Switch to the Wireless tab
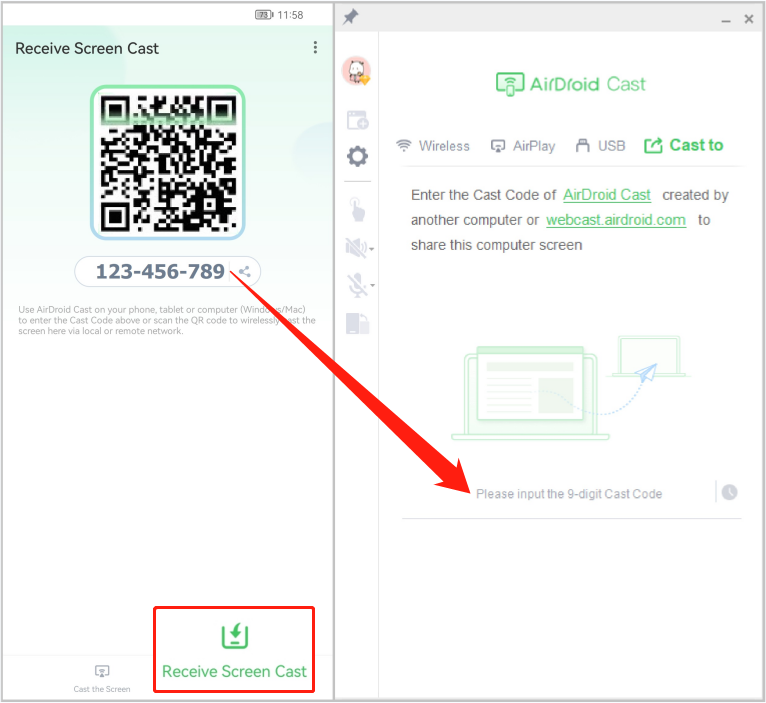The image size is (766, 703). (432, 146)
